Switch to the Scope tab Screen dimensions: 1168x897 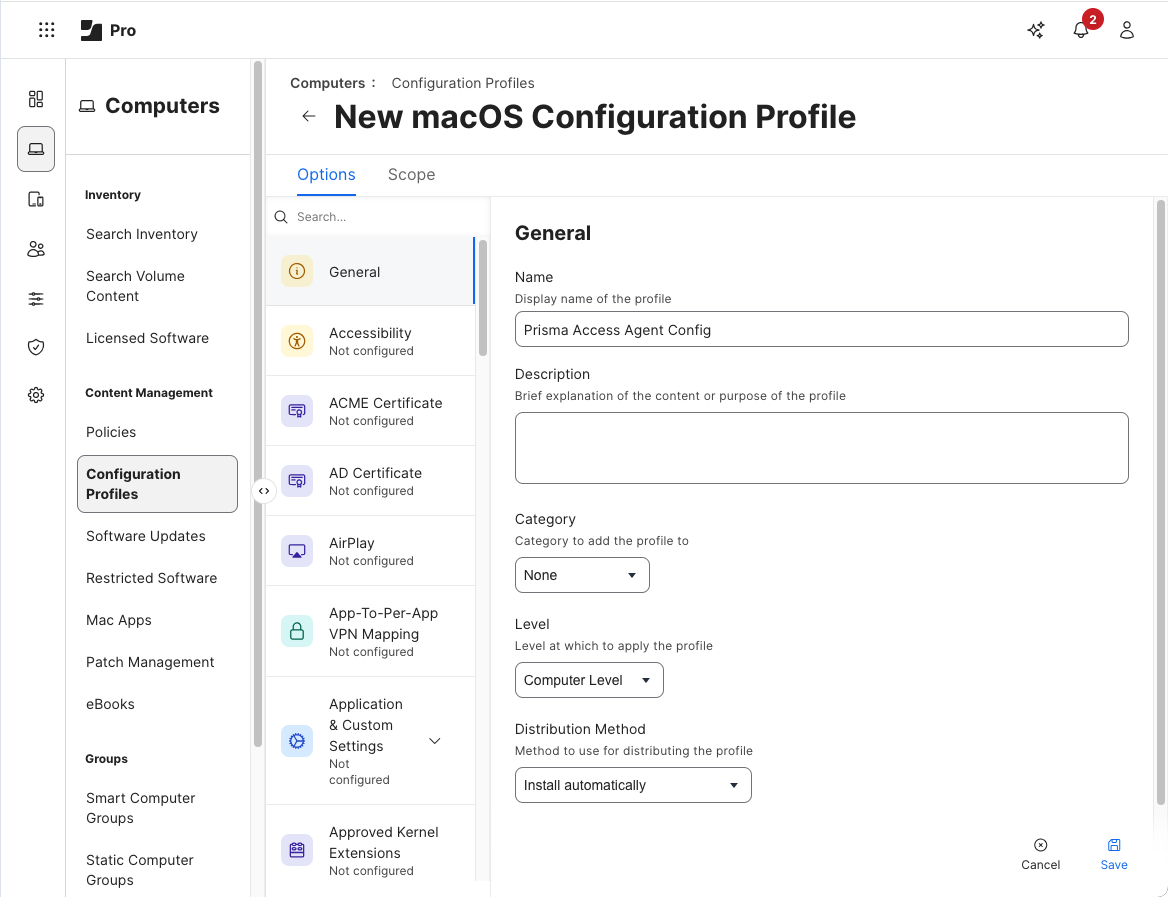pyautogui.click(x=411, y=174)
